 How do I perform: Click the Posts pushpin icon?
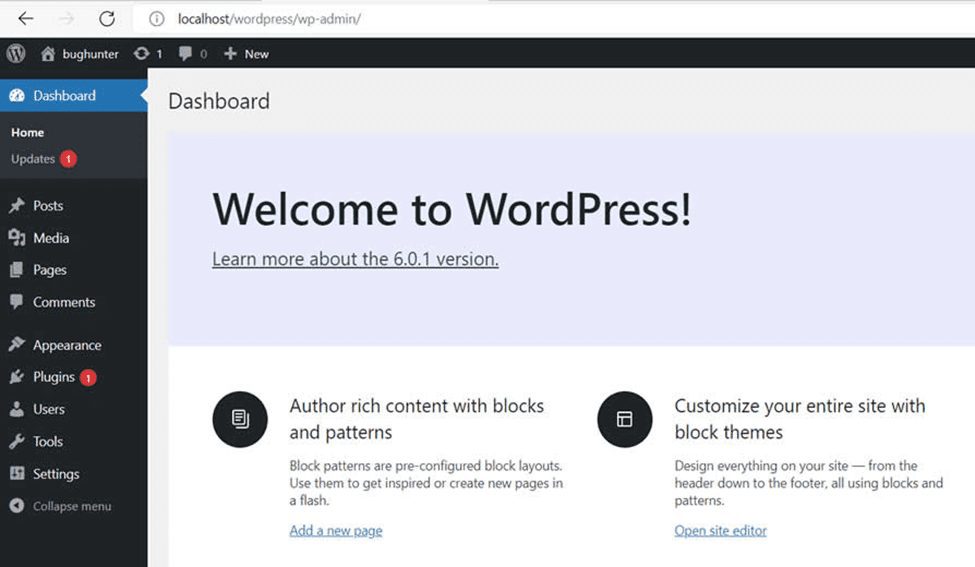(x=17, y=206)
